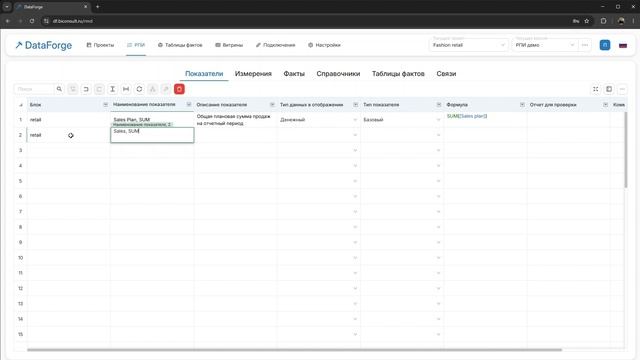This screenshot has width=640, height=360.
Task: Click the row height icon in the table toolbar
Action: click(113, 89)
